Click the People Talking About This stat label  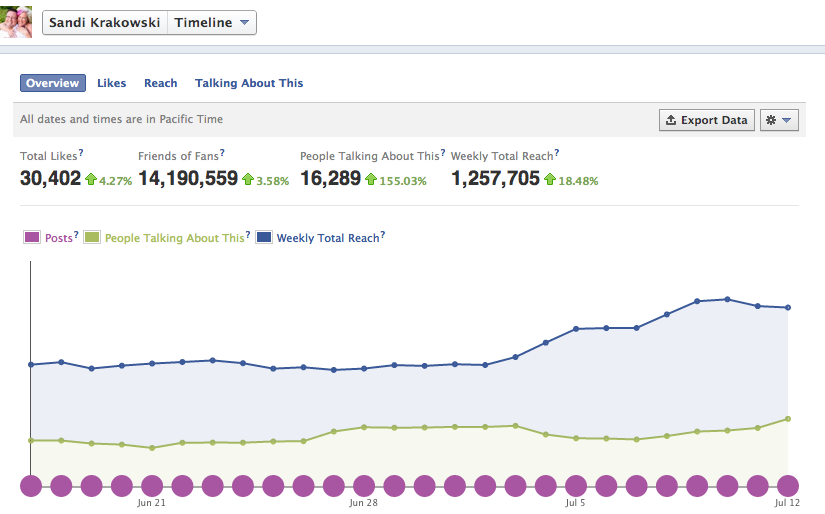369,156
